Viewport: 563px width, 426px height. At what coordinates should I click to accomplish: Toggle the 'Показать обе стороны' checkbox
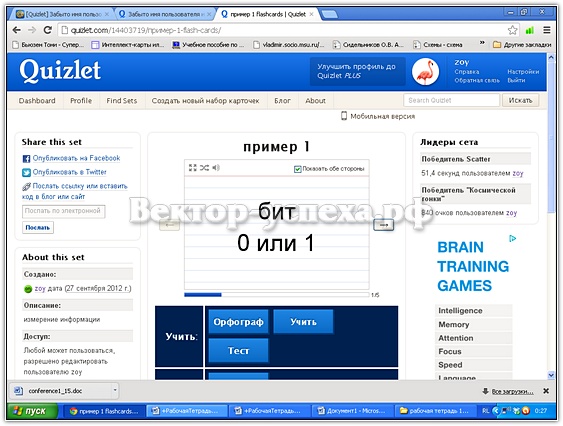click(x=297, y=169)
